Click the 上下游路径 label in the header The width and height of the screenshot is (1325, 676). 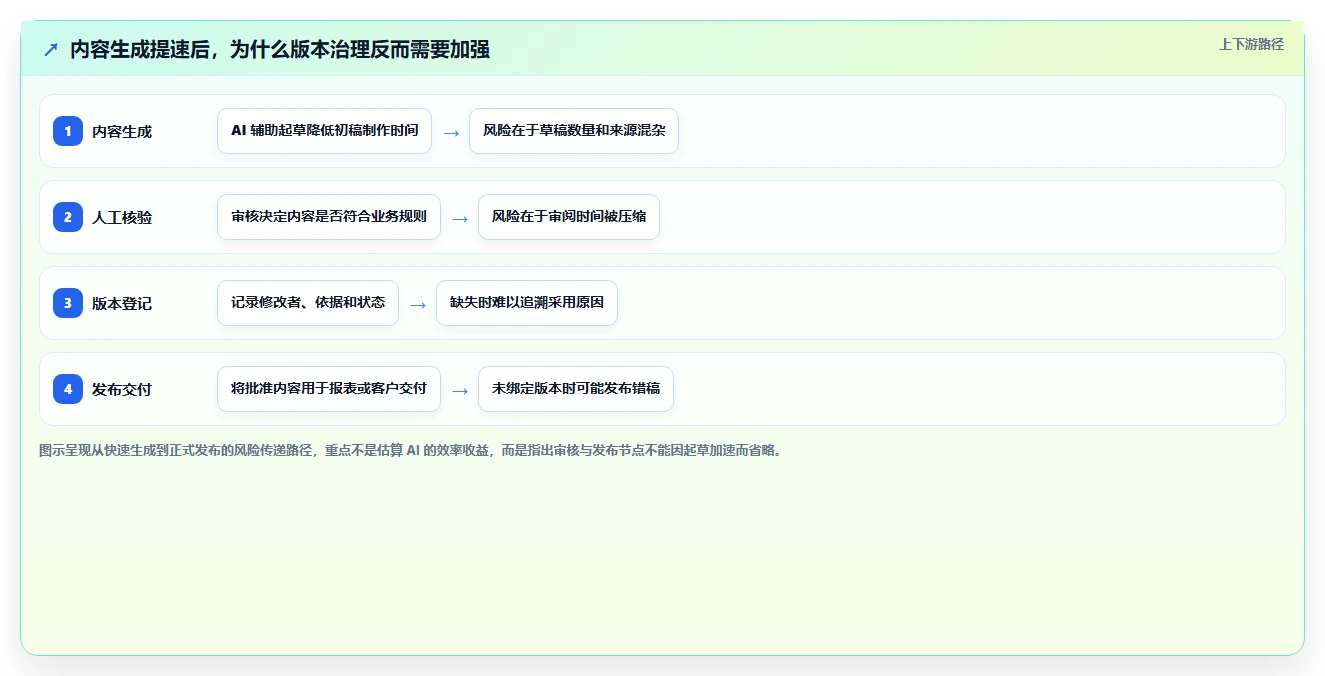pyautogui.click(x=1251, y=44)
